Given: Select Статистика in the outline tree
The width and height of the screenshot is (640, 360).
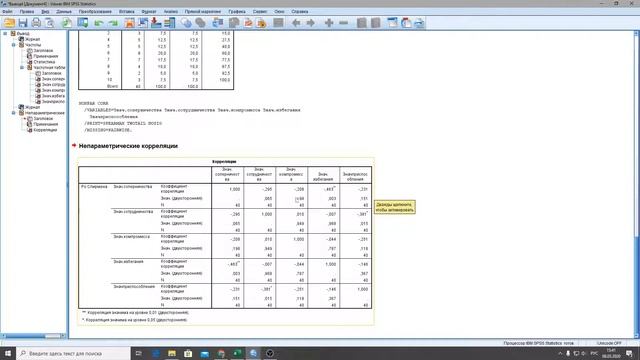Looking at the screenshot, I should (44, 62).
